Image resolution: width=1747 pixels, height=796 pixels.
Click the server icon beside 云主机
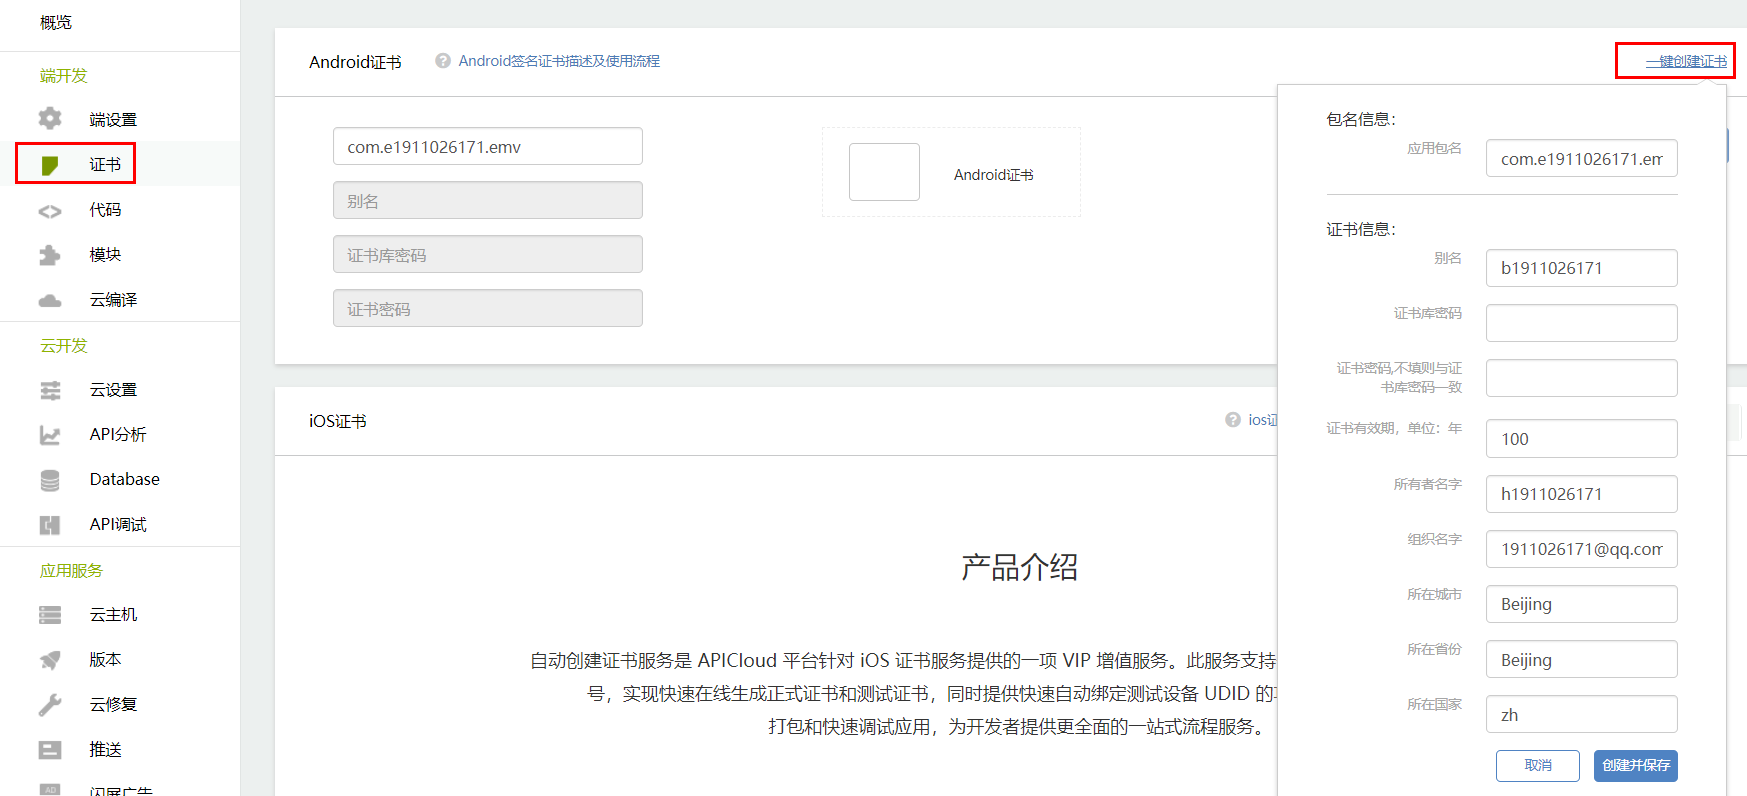coord(50,615)
